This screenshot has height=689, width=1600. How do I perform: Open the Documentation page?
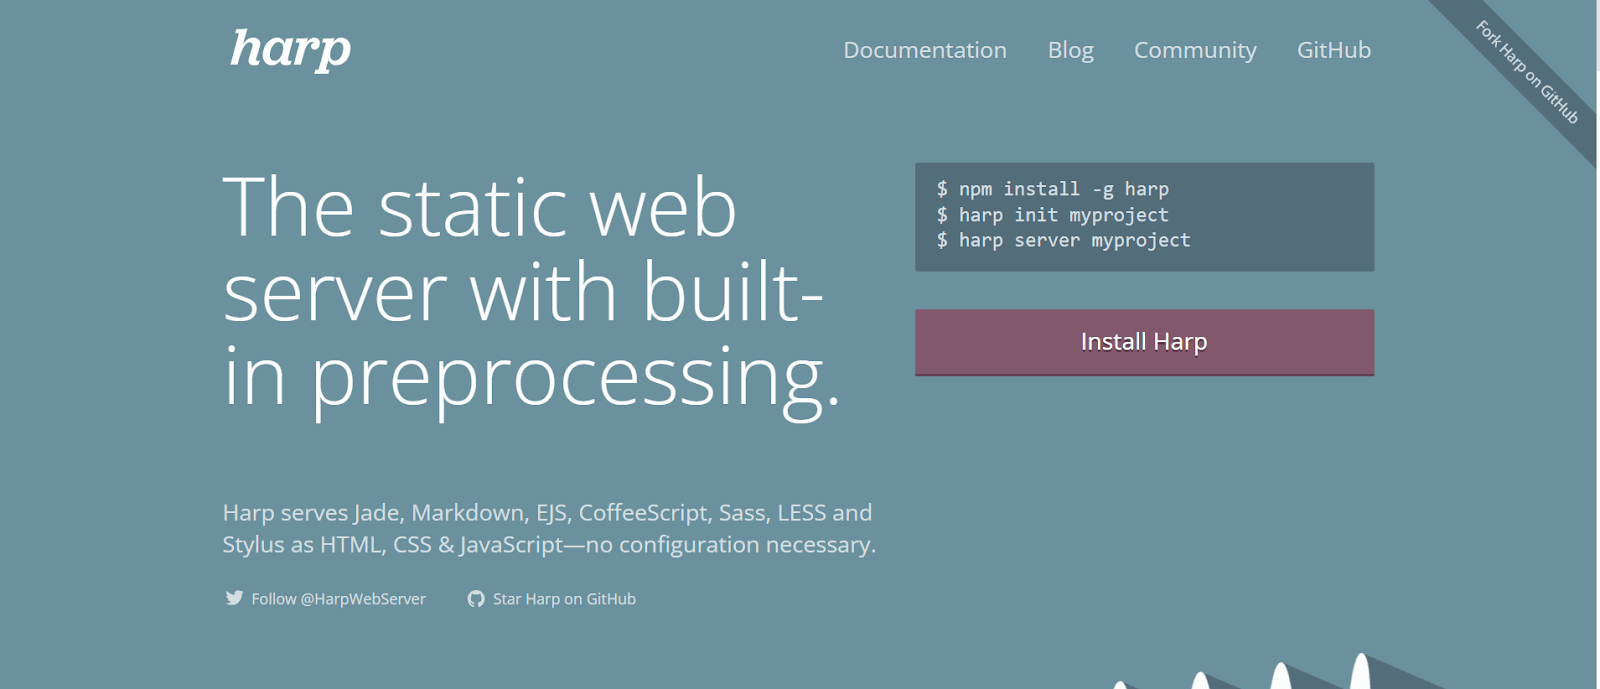(925, 50)
